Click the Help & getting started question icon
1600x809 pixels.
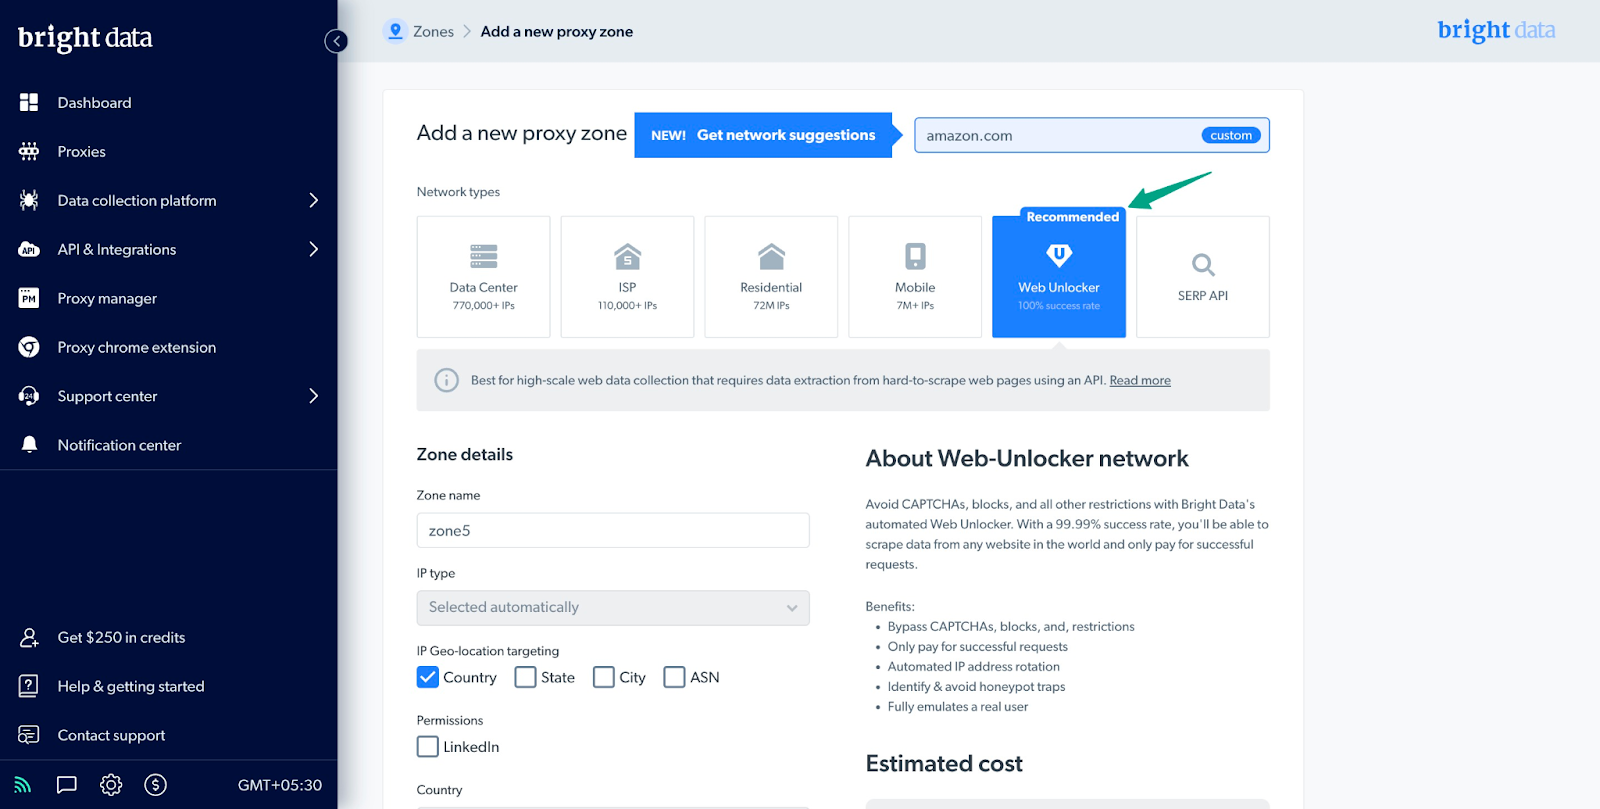point(29,686)
